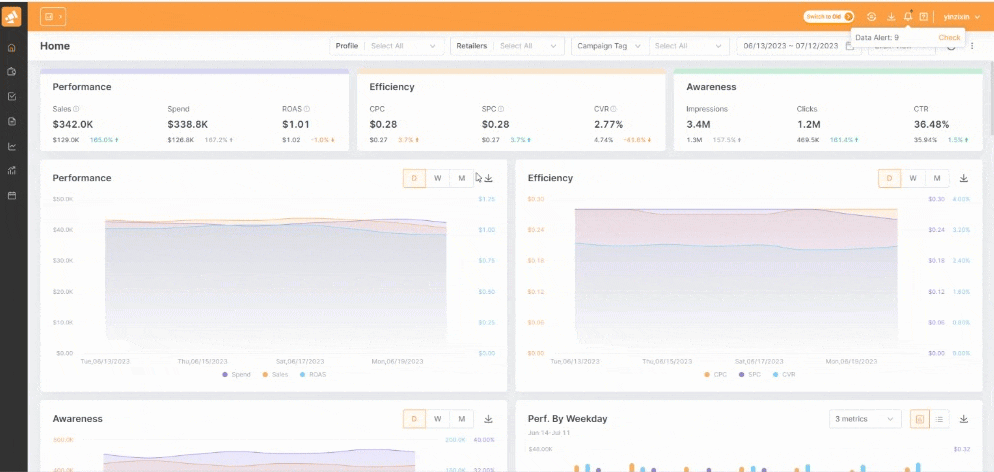
Task: Download the Efficiency chart data
Action: [x=963, y=178]
